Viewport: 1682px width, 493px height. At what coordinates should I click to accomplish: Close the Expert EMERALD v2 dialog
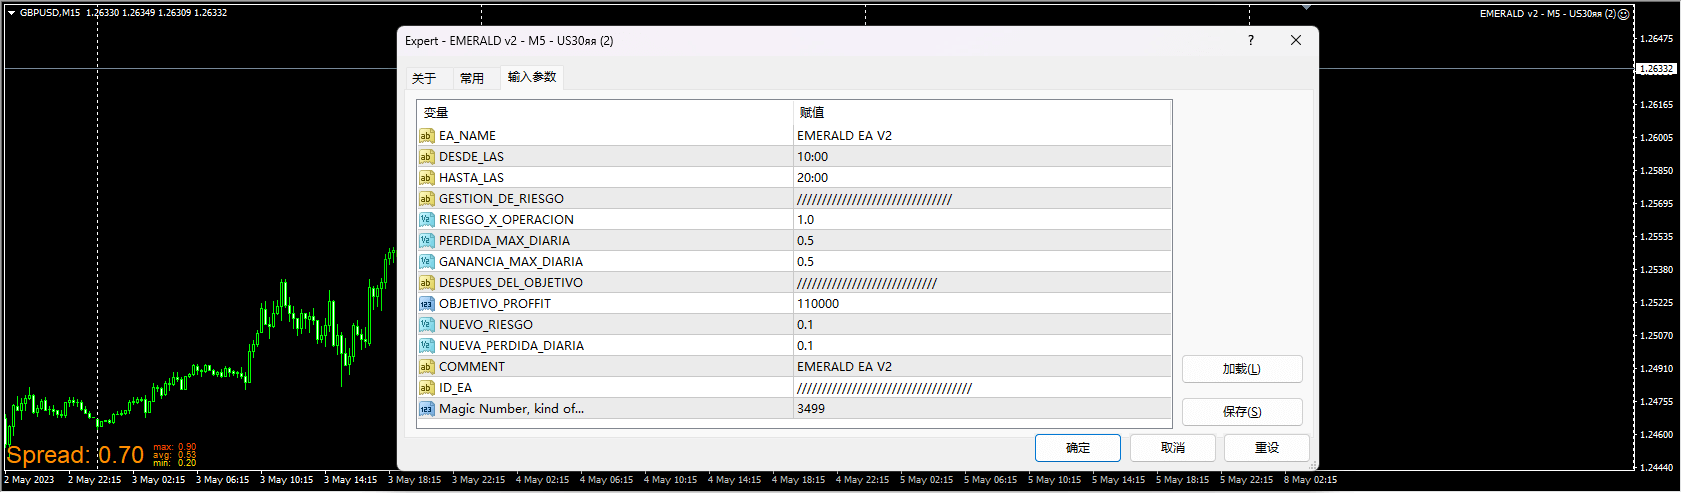1296,41
